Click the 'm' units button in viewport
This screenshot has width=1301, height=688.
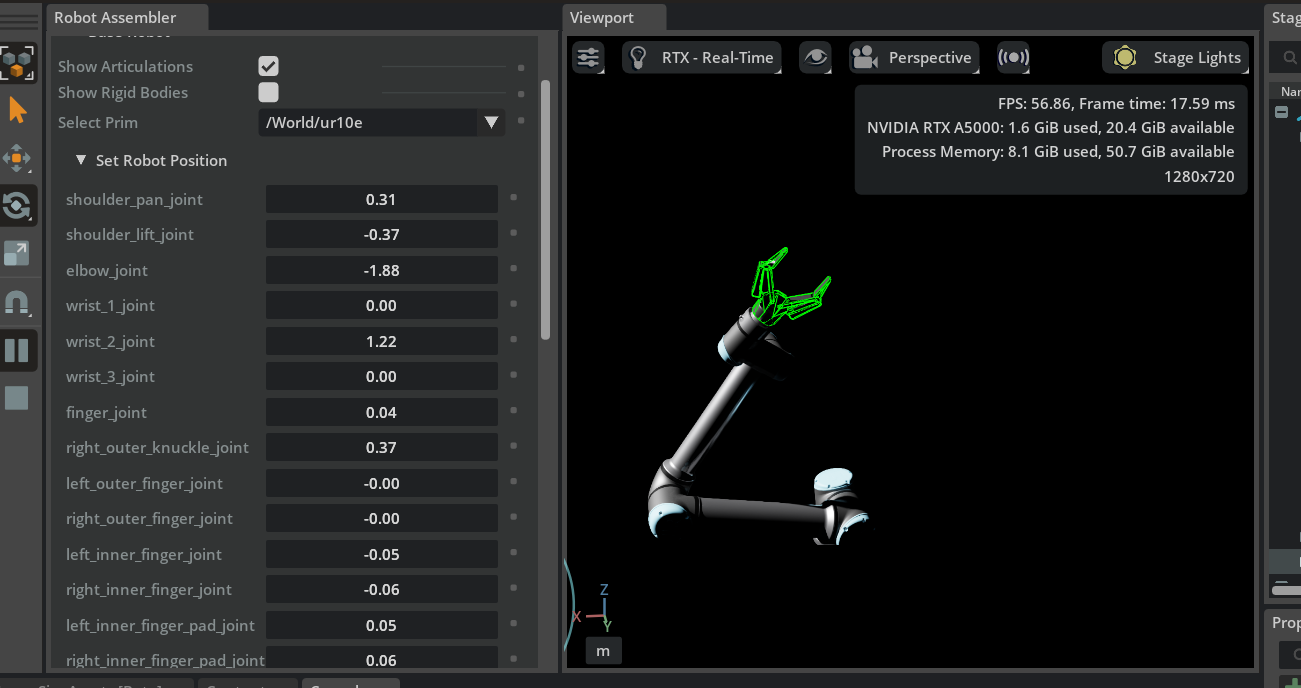pyautogui.click(x=603, y=651)
